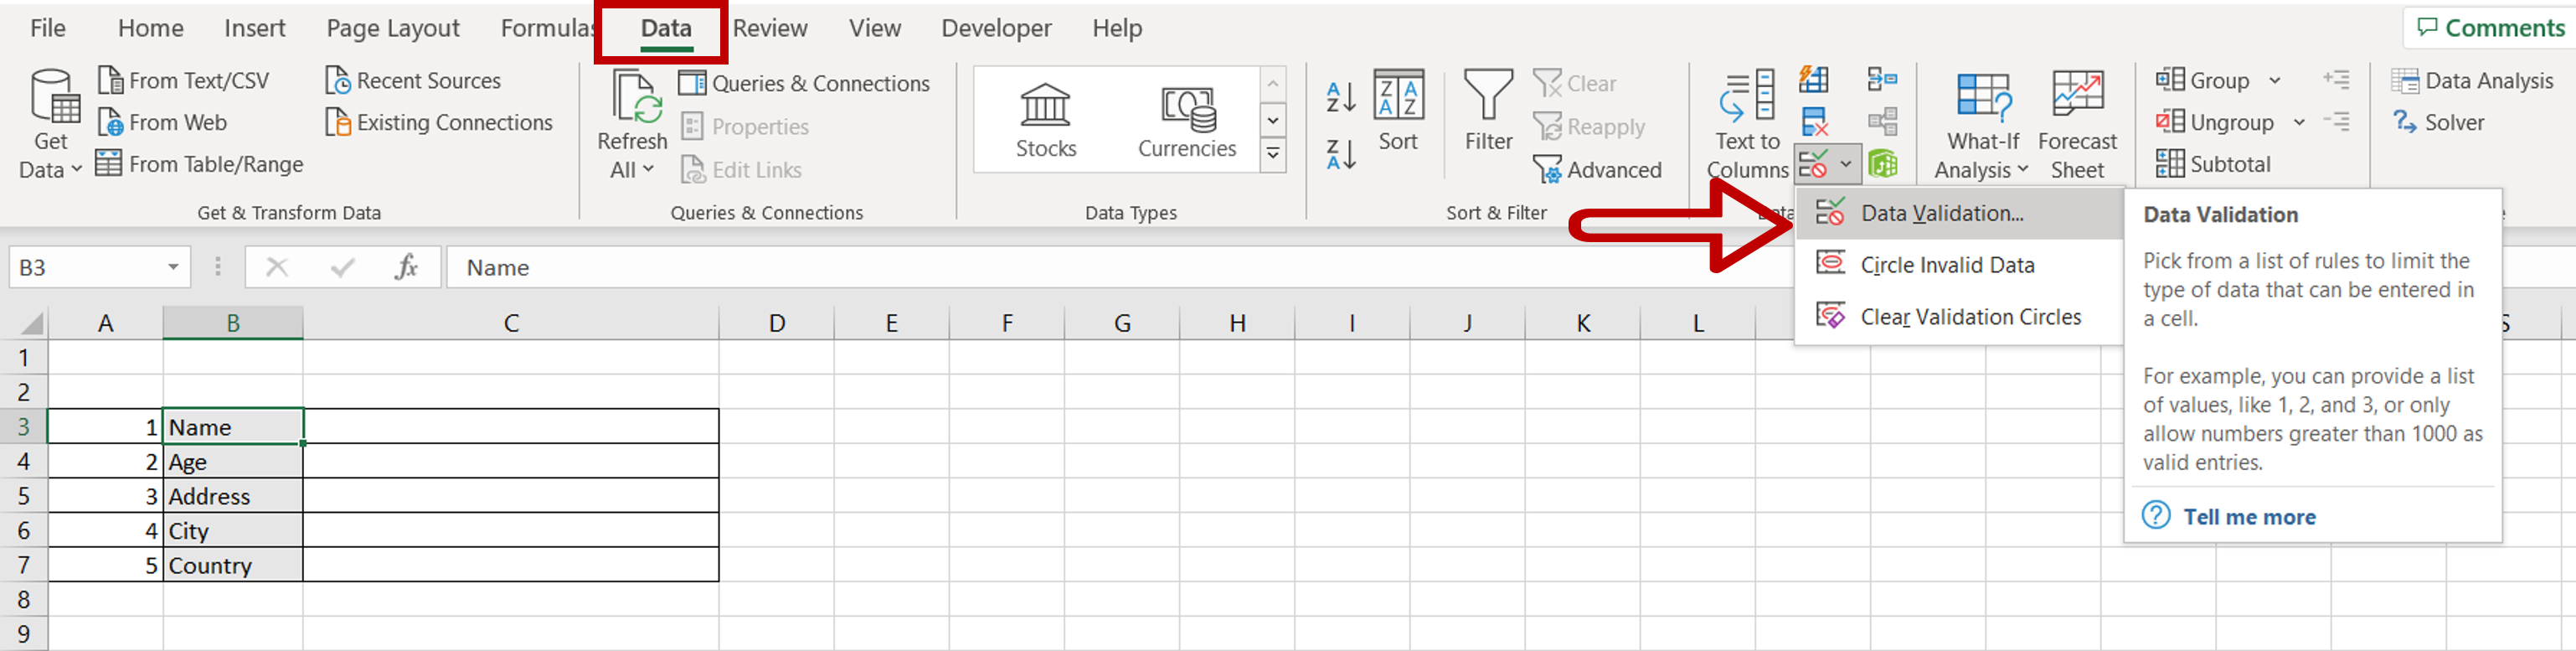Expand the Data Types gallery
This screenshot has height=651, width=2576.
[x=1273, y=154]
